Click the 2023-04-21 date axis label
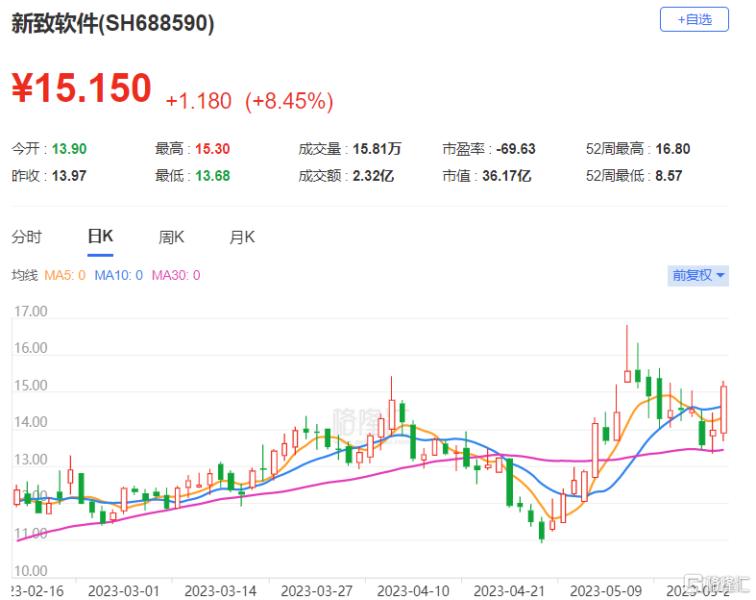756x600 pixels. coord(509,590)
